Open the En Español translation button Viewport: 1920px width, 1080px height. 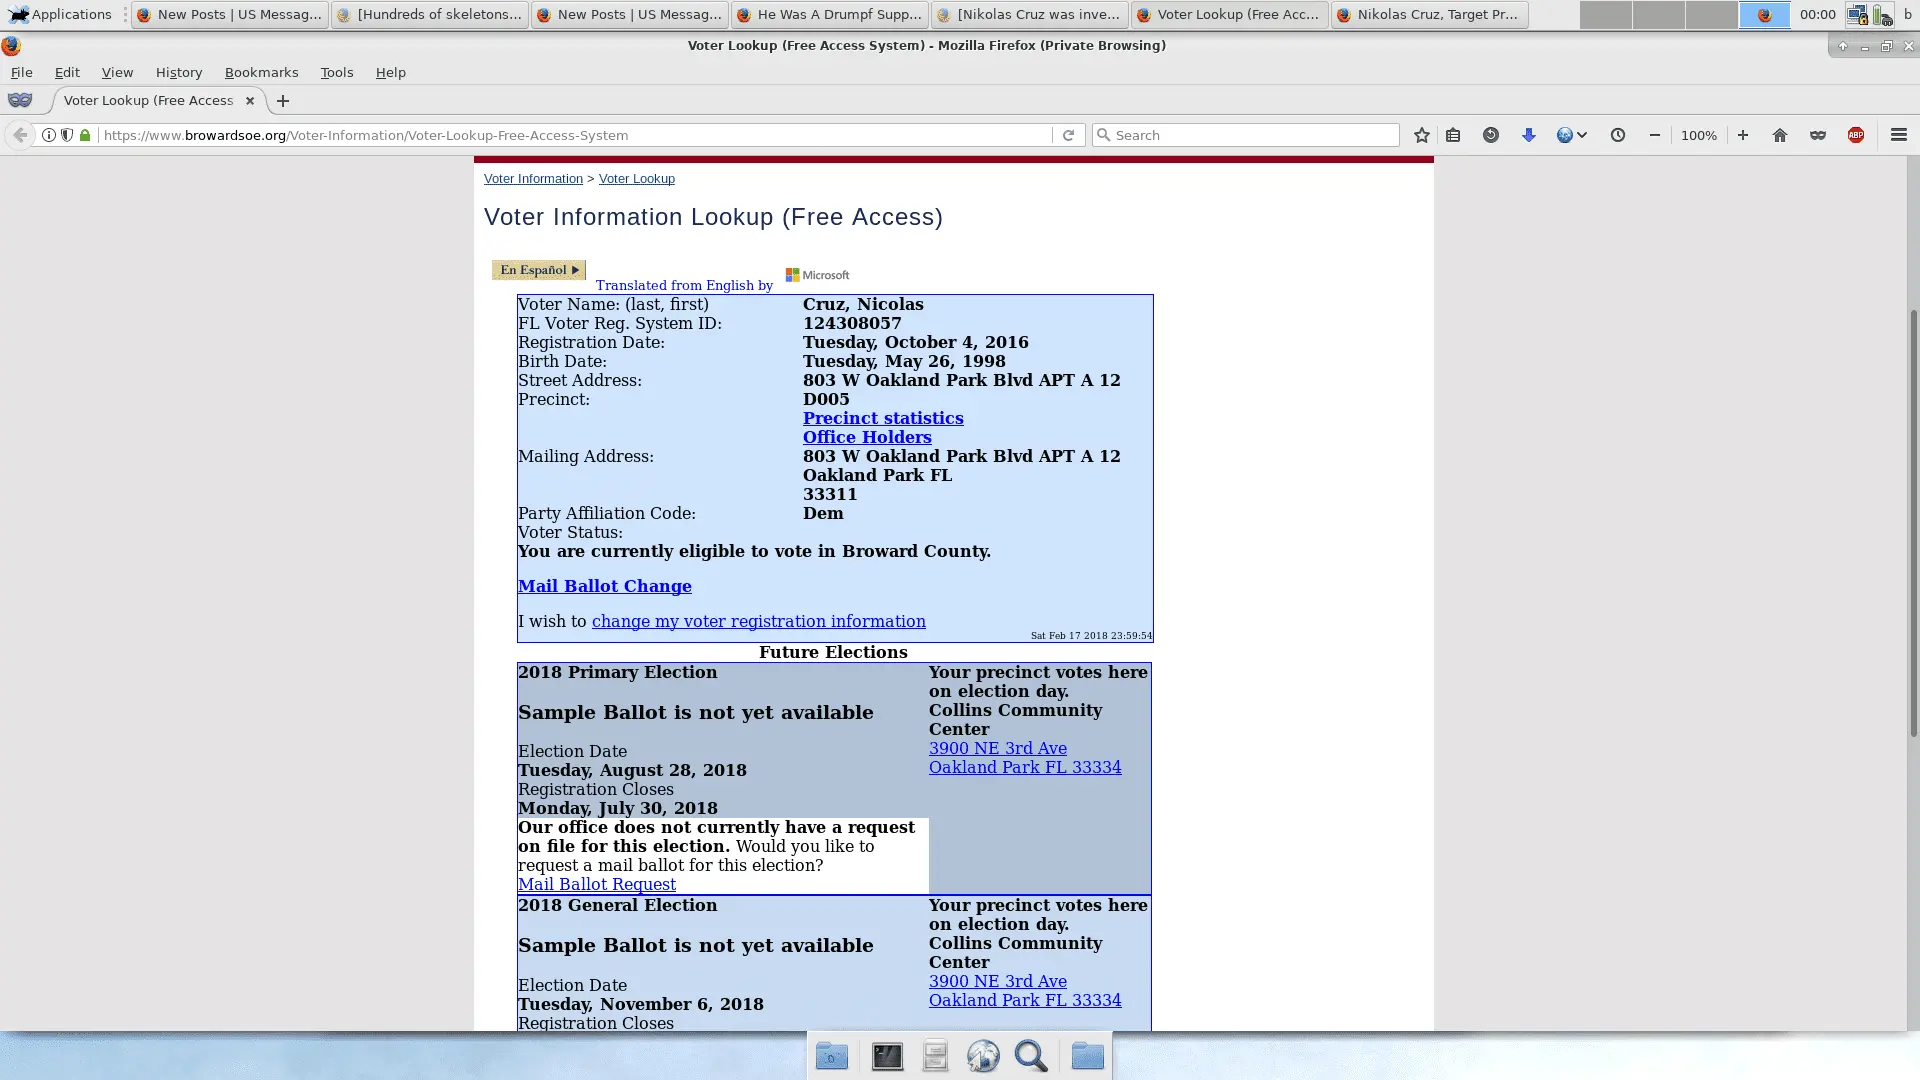(538, 270)
